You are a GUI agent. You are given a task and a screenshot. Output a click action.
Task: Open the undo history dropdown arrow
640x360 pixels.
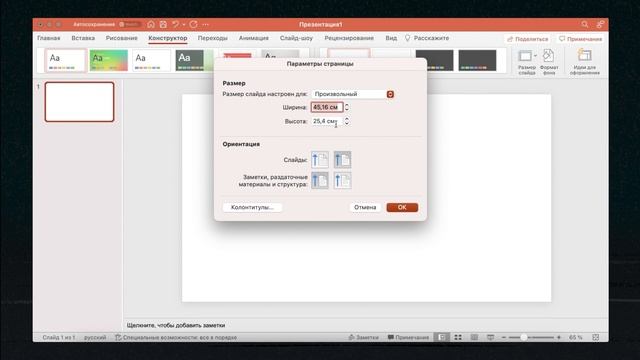[x=184, y=24]
